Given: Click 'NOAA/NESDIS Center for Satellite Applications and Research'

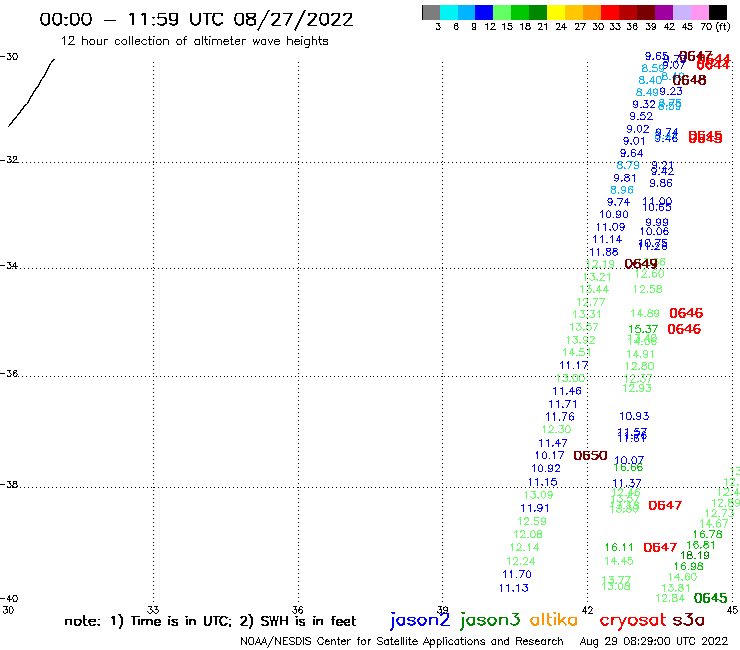Looking at the screenshot, I should pos(402,641).
